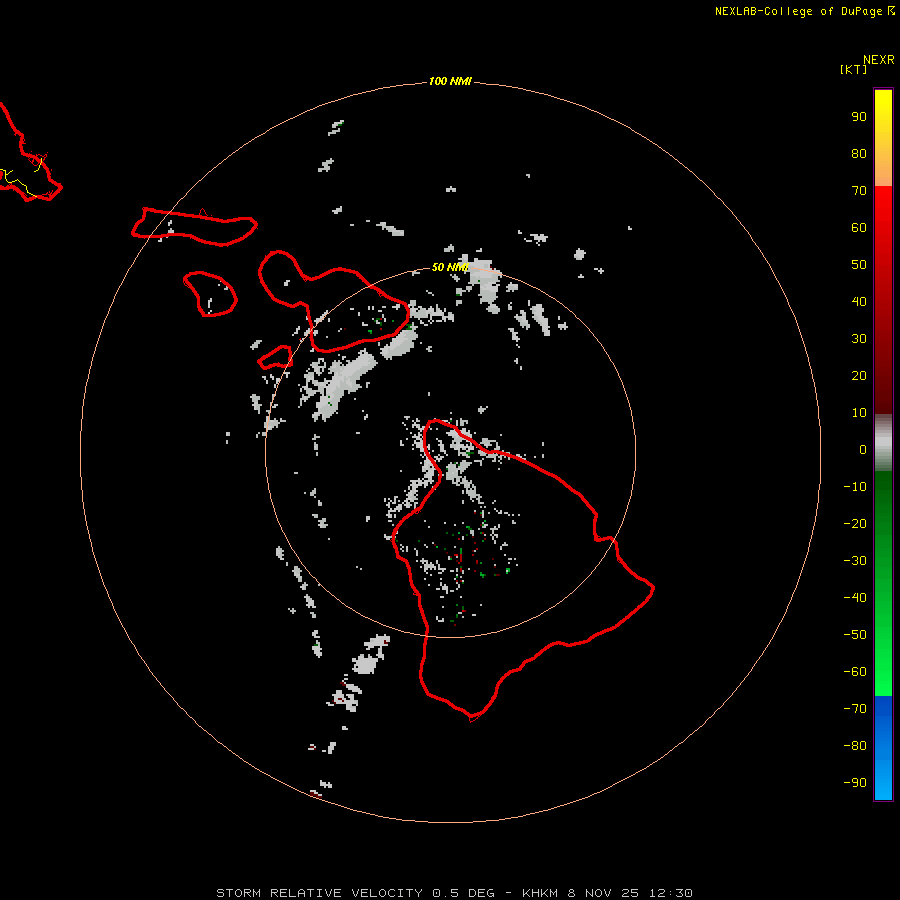Click STORM RELATIVE VELOCITY in bottom caption
The height and width of the screenshot is (900, 900).
tap(320, 893)
